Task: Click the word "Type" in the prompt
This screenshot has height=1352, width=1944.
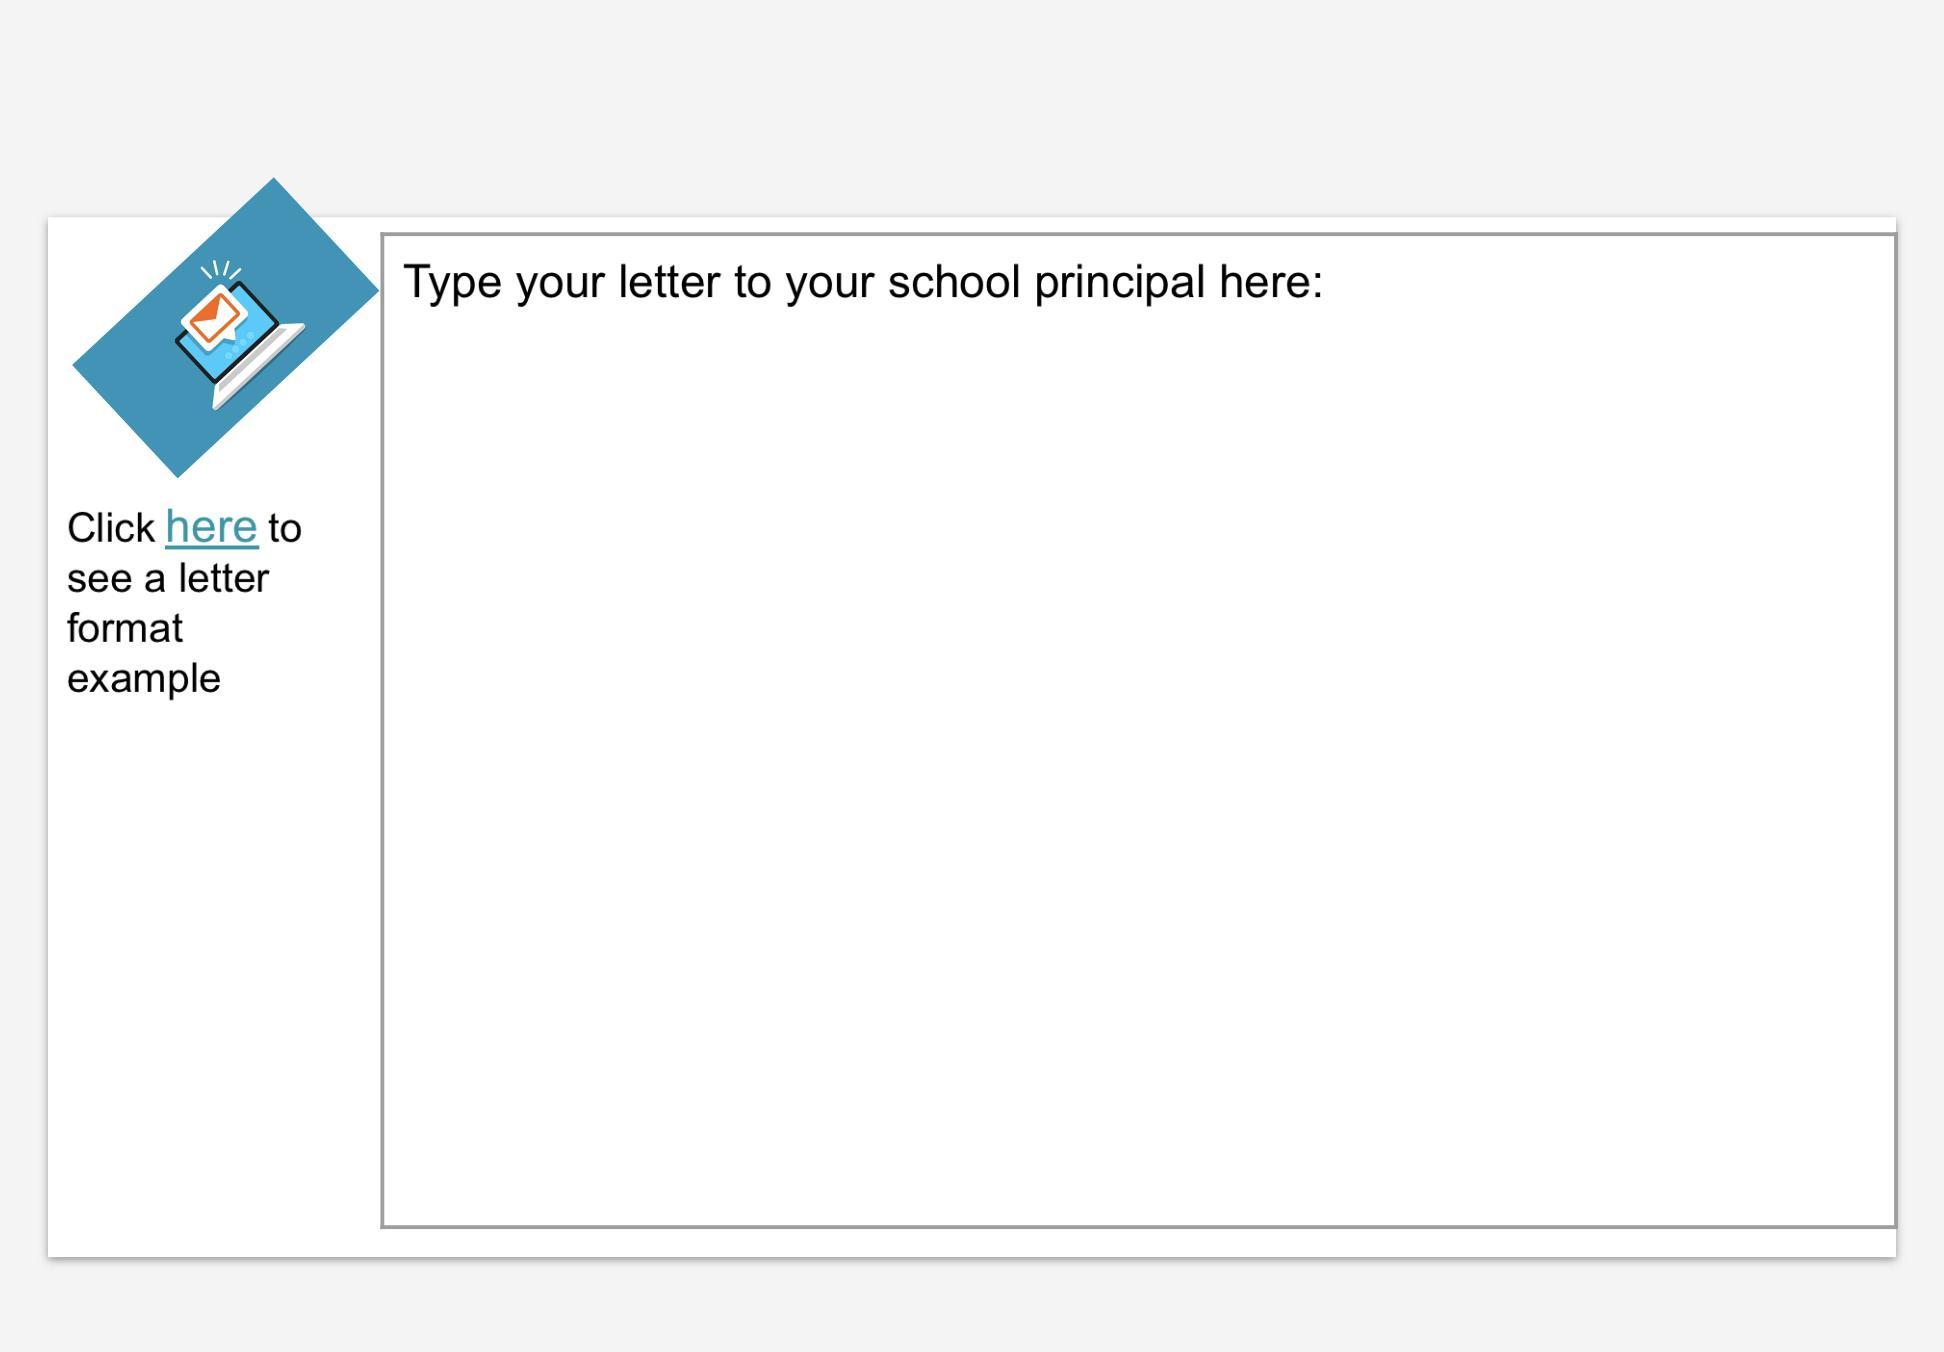Action: (x=452, y=283)
